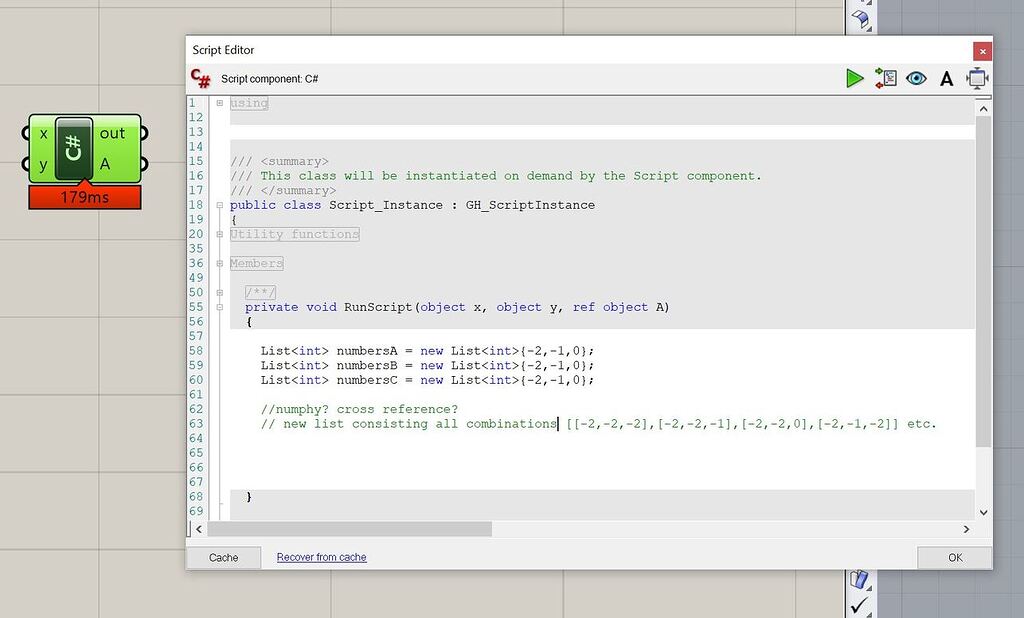Viewport: 1024px width, 618px height.
Task: Click the C# script component icon in the header
Action: tap(199, 78)
